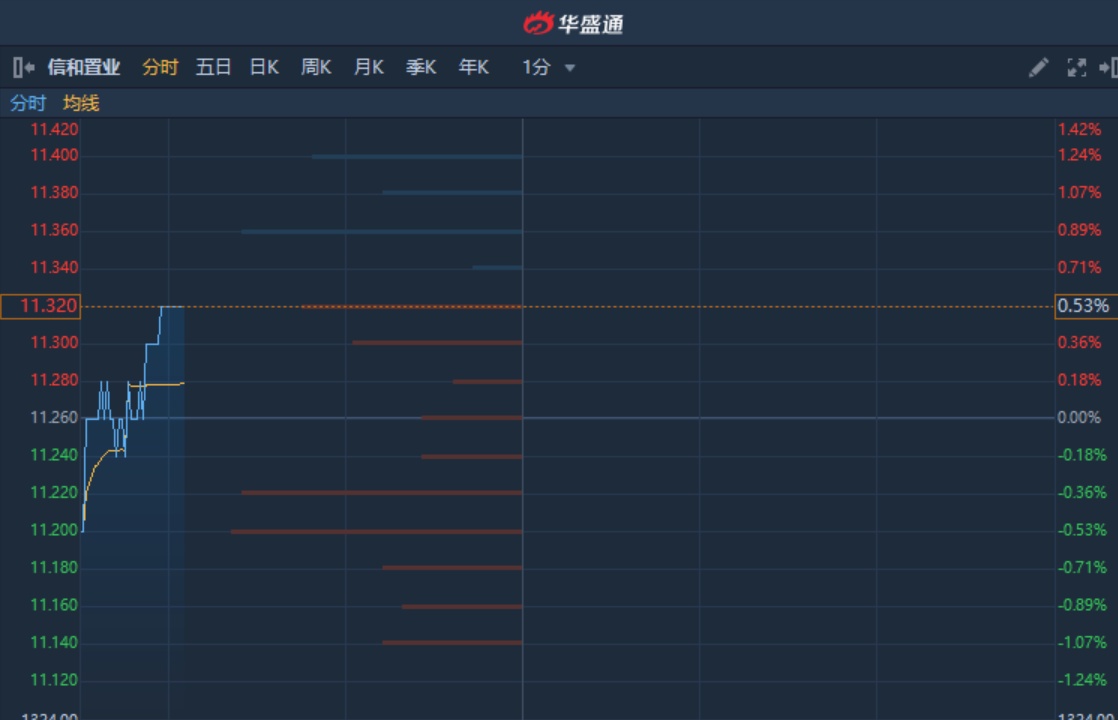This screenshot has height=720, width=1118.
Task: Open the 年K yearly chart
Action: coord(473,68)
